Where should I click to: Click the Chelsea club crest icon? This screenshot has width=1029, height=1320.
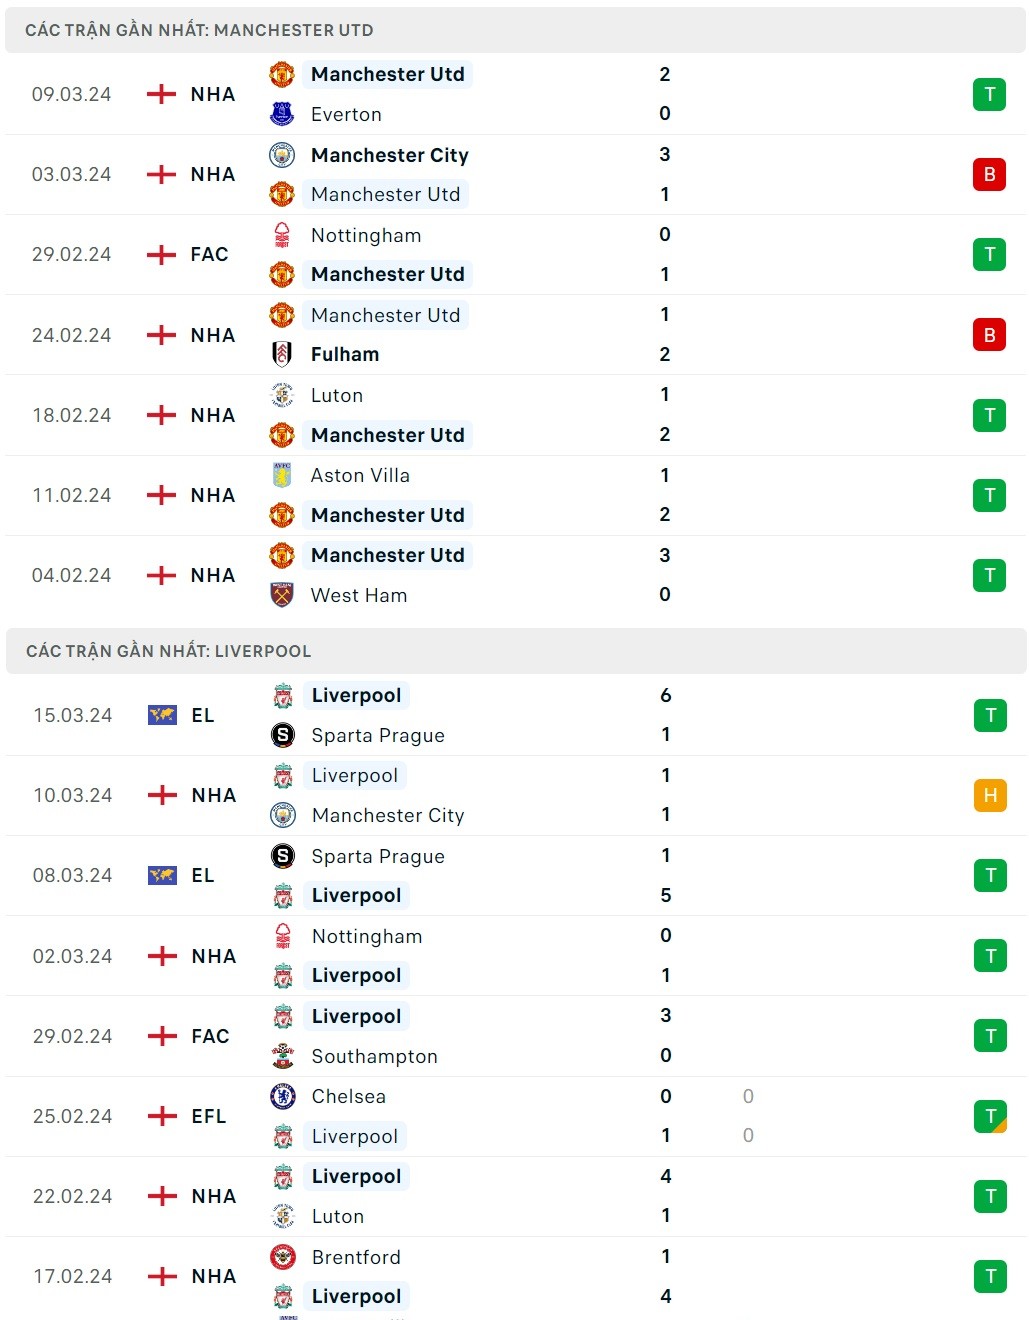pos(283,1096)
